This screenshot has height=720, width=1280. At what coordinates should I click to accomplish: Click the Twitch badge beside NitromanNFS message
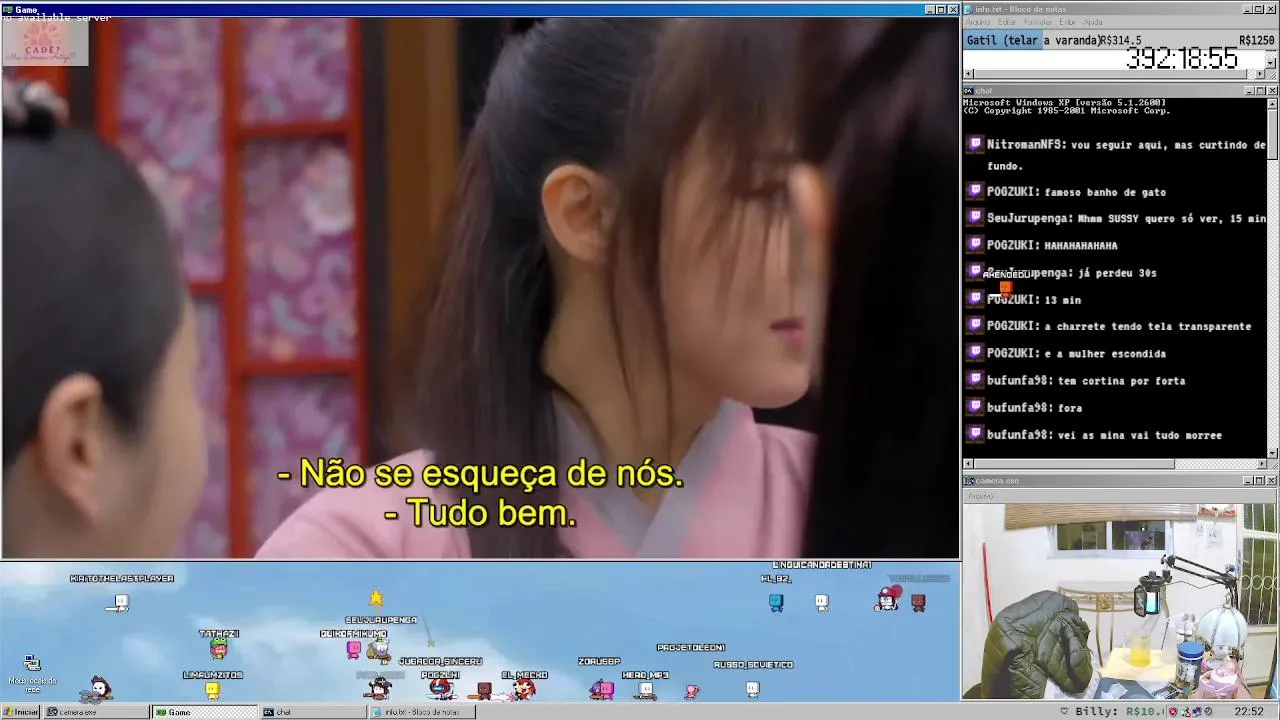tap(976, 144)
